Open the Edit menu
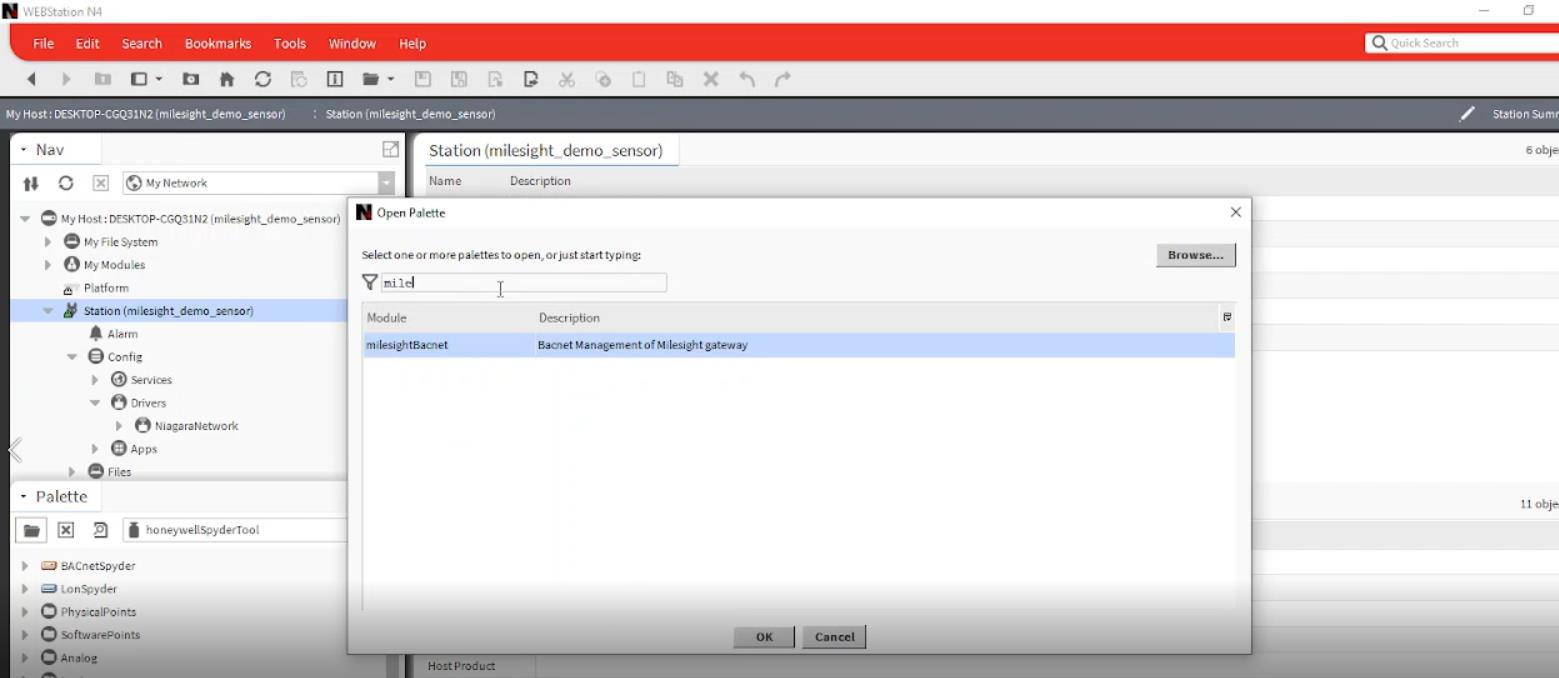 (87, 43)
